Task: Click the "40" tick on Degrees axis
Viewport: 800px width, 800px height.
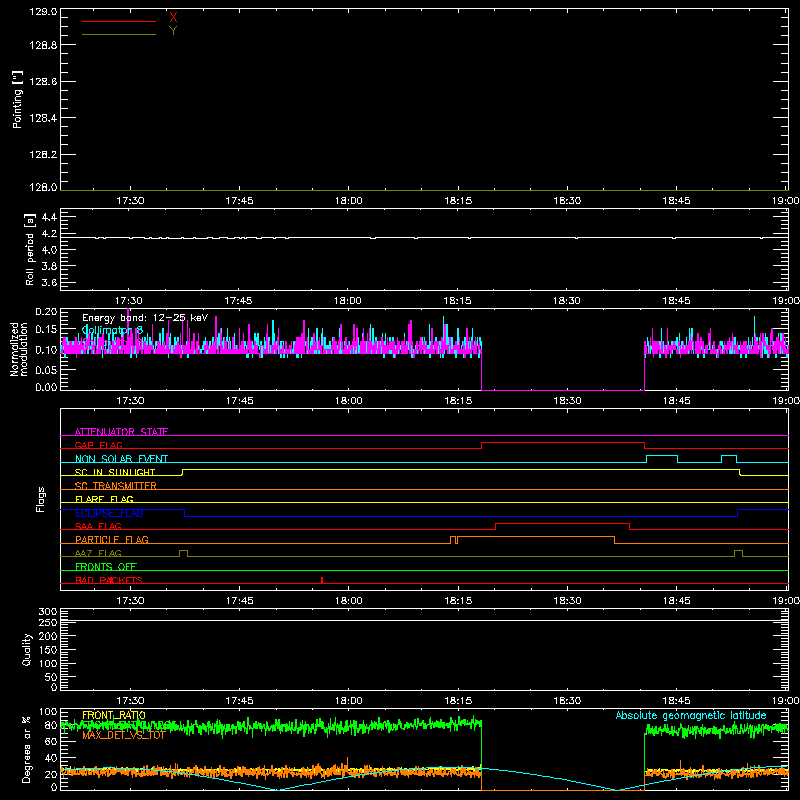Action: coord(51,758)
